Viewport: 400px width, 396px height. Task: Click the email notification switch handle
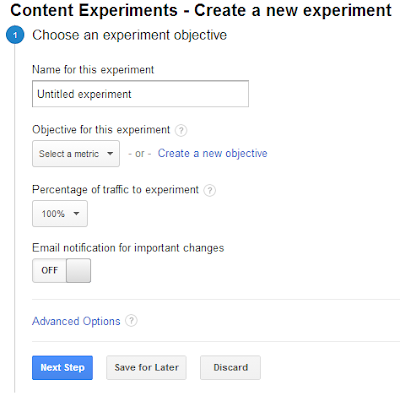coord(78,270)
